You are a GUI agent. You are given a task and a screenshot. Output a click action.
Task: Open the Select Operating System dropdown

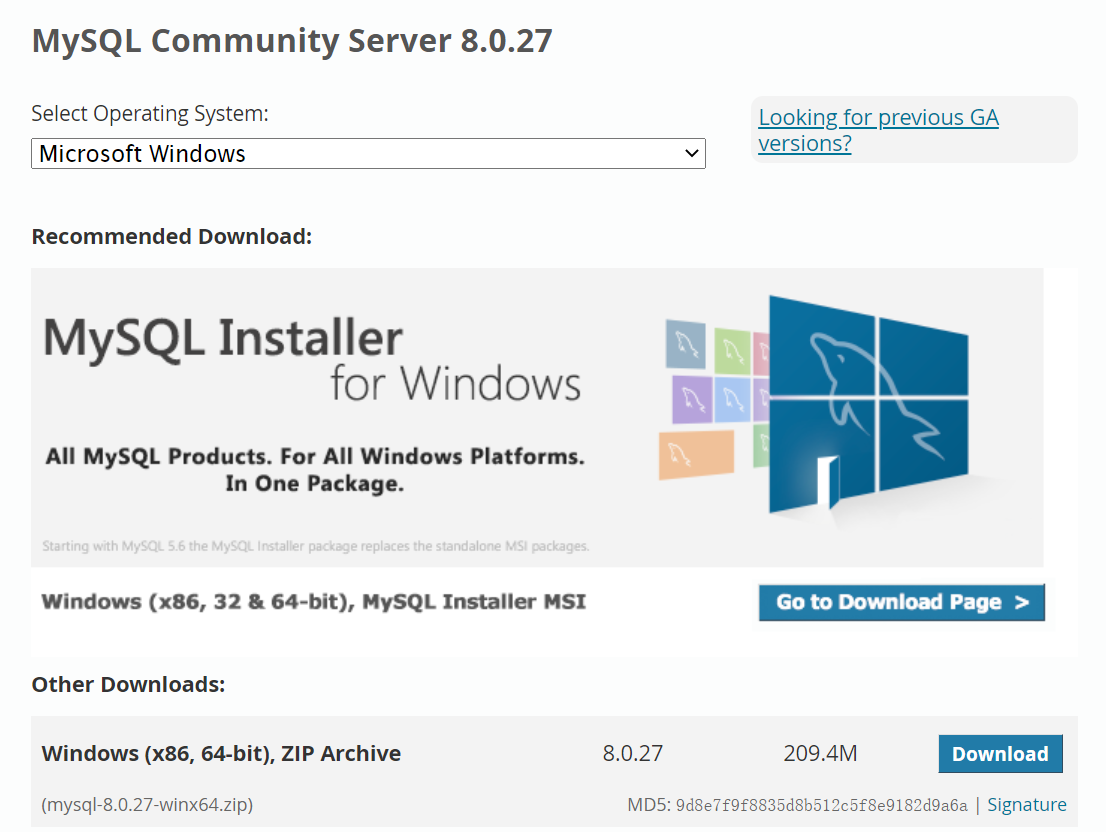368,154
